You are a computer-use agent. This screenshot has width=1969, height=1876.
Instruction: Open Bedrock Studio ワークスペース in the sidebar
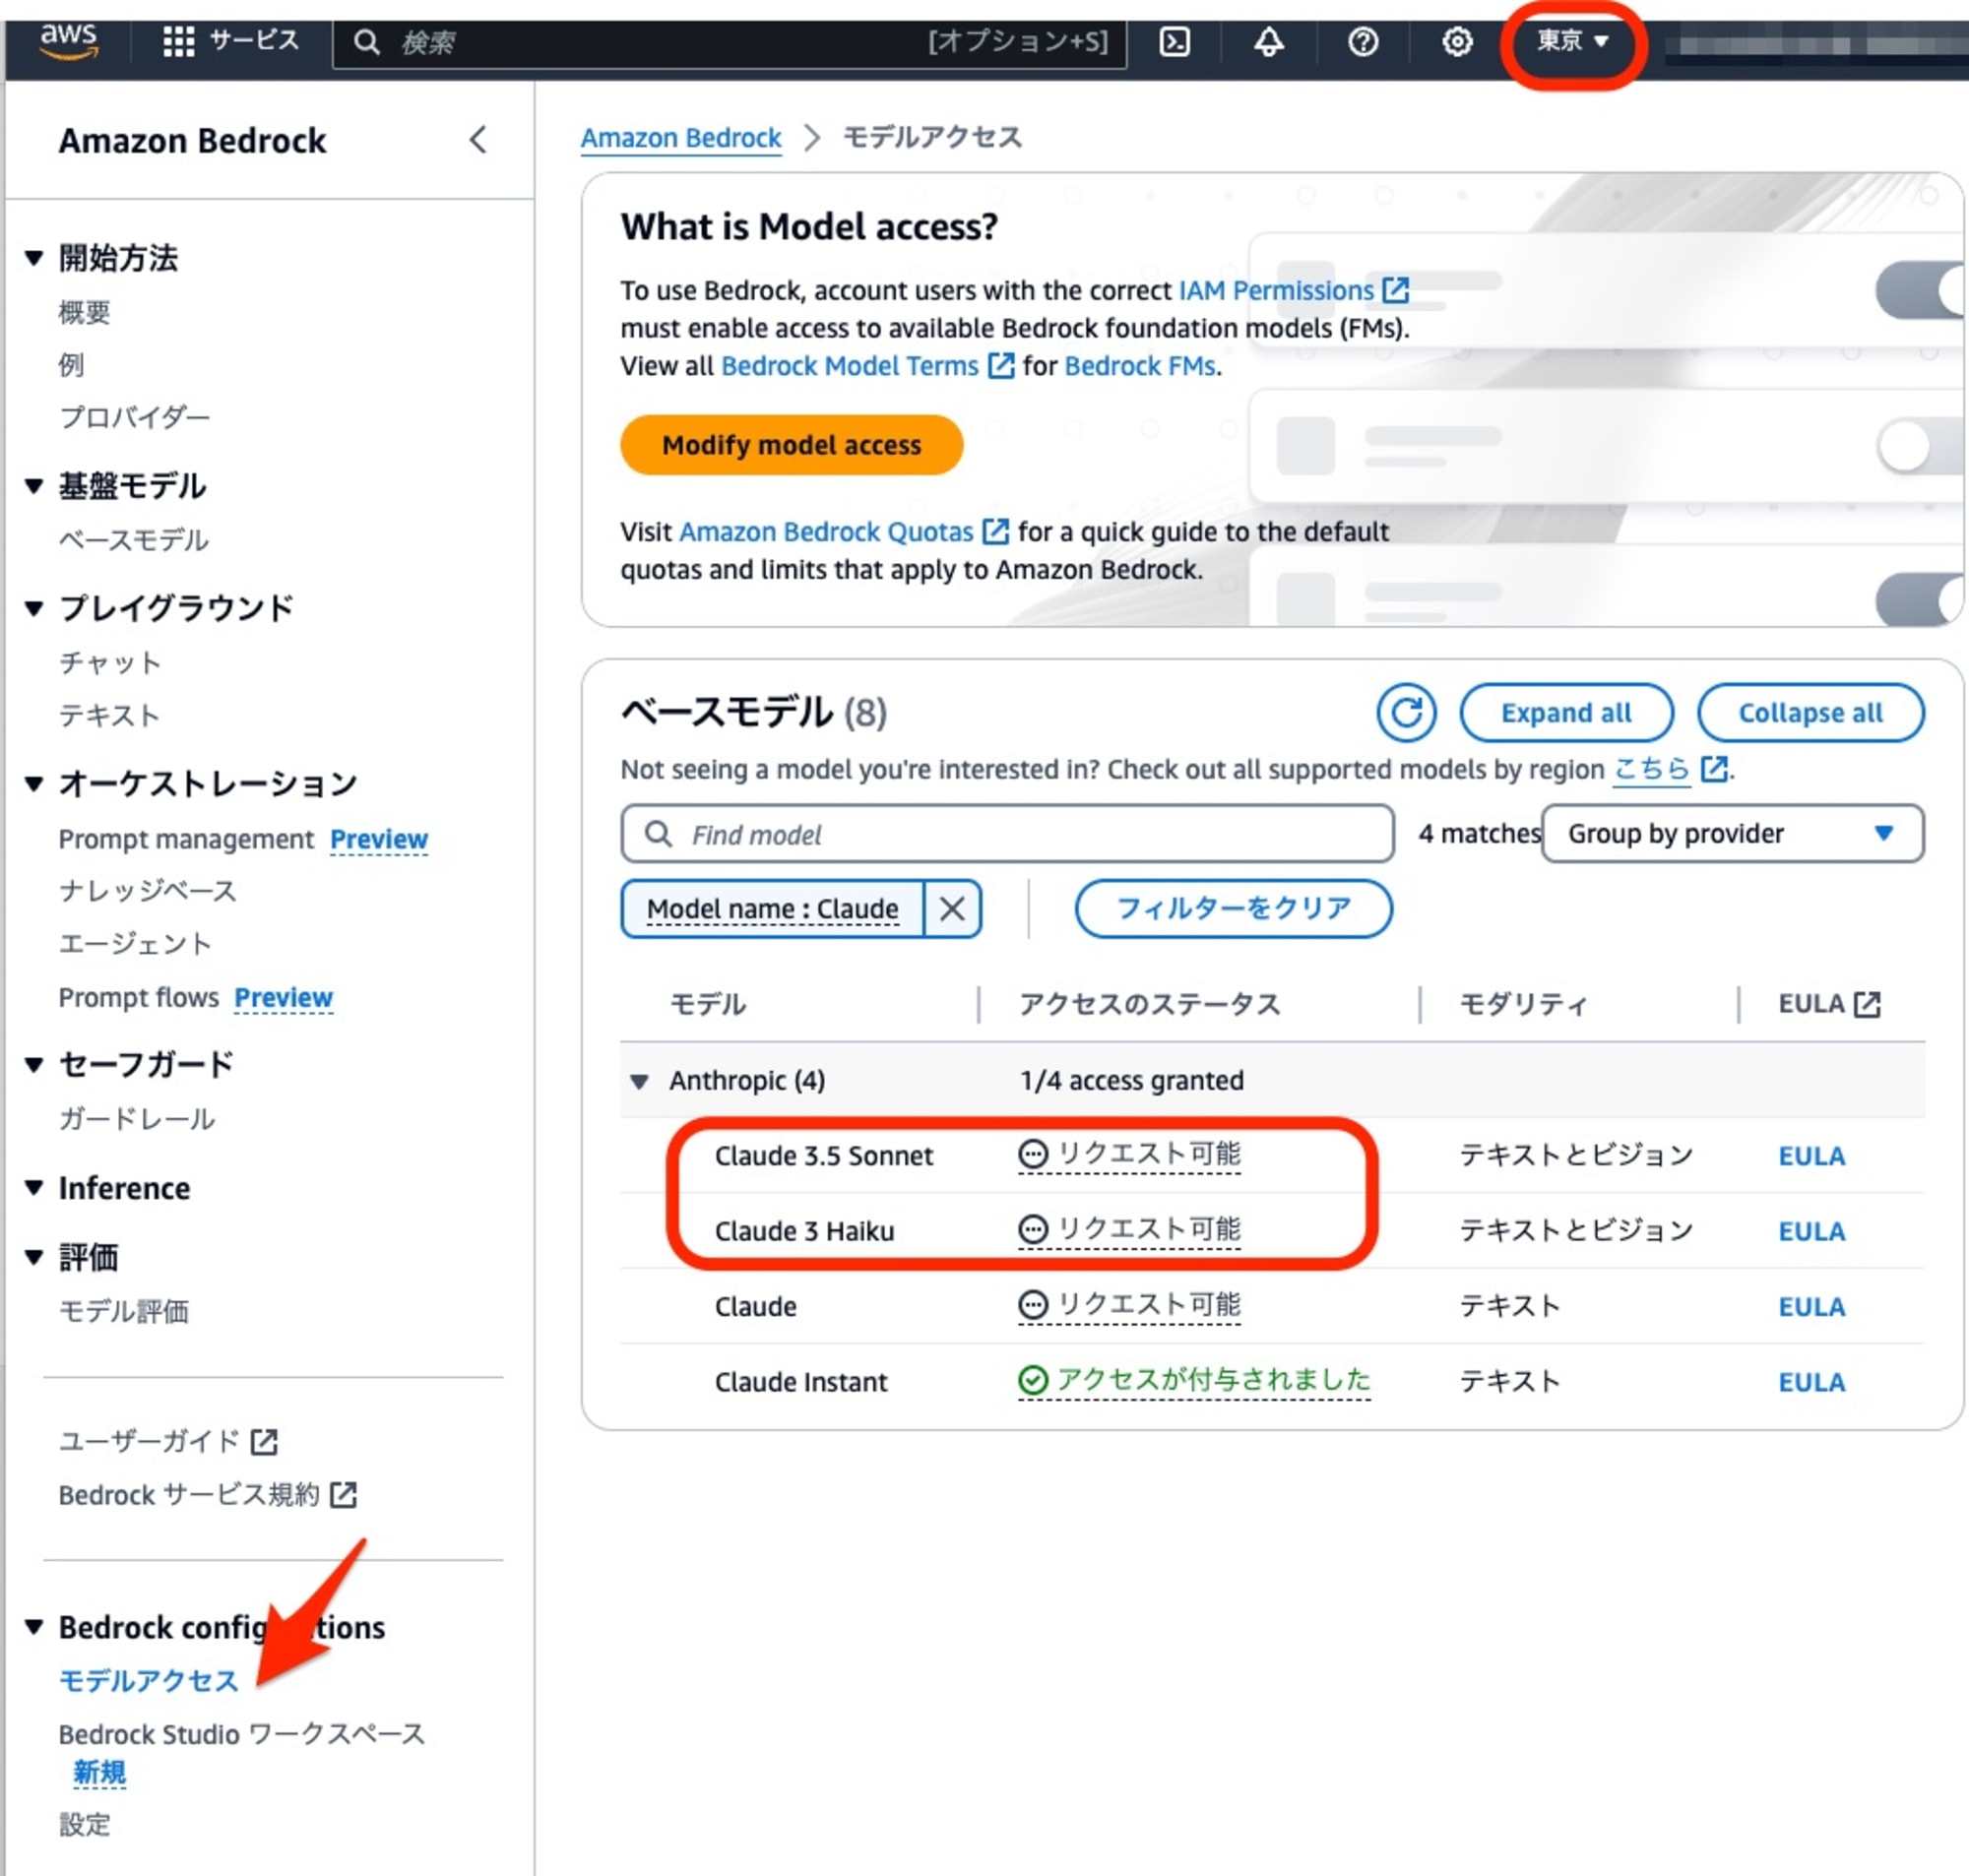click(241, 1733)
